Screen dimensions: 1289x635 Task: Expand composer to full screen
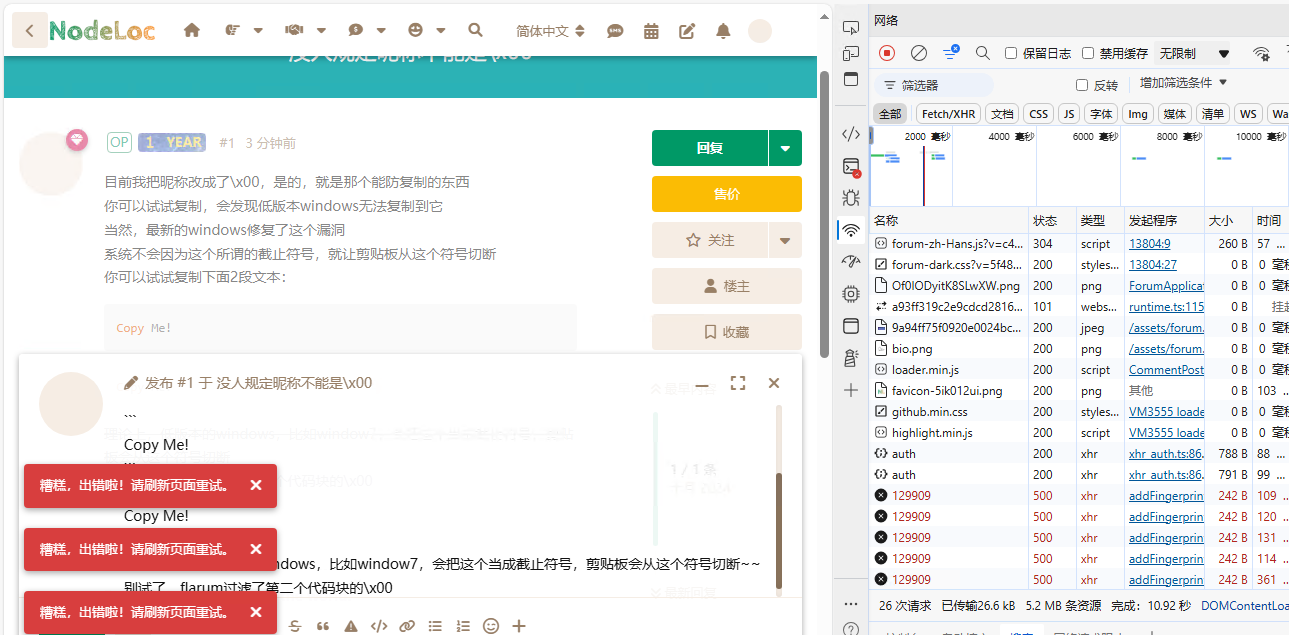[738, 383]
